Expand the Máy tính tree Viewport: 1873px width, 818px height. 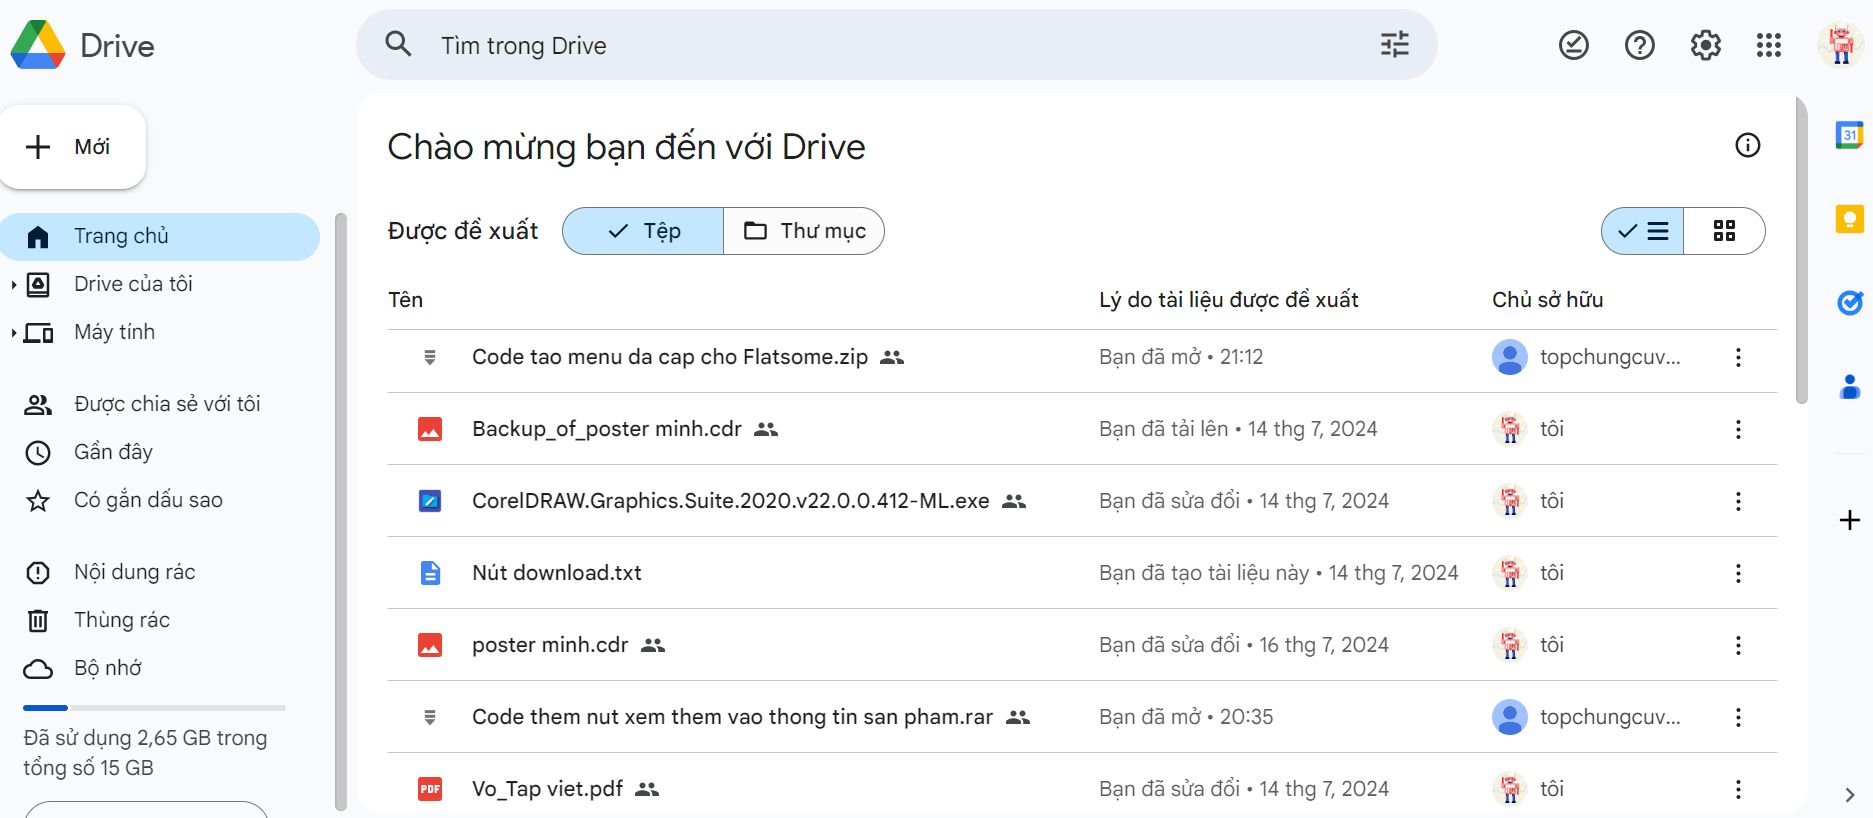13,333
